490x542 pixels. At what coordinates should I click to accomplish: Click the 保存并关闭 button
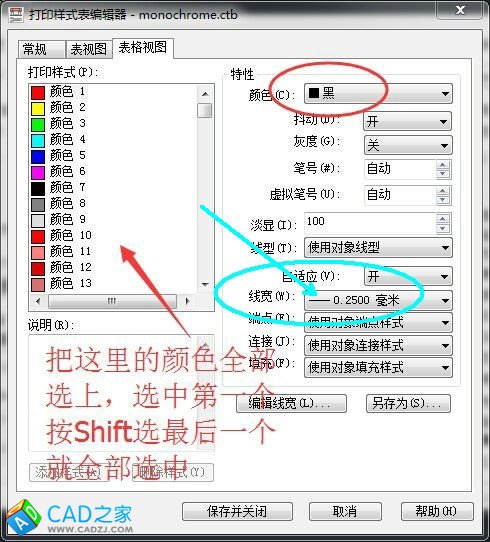(237, 511)
